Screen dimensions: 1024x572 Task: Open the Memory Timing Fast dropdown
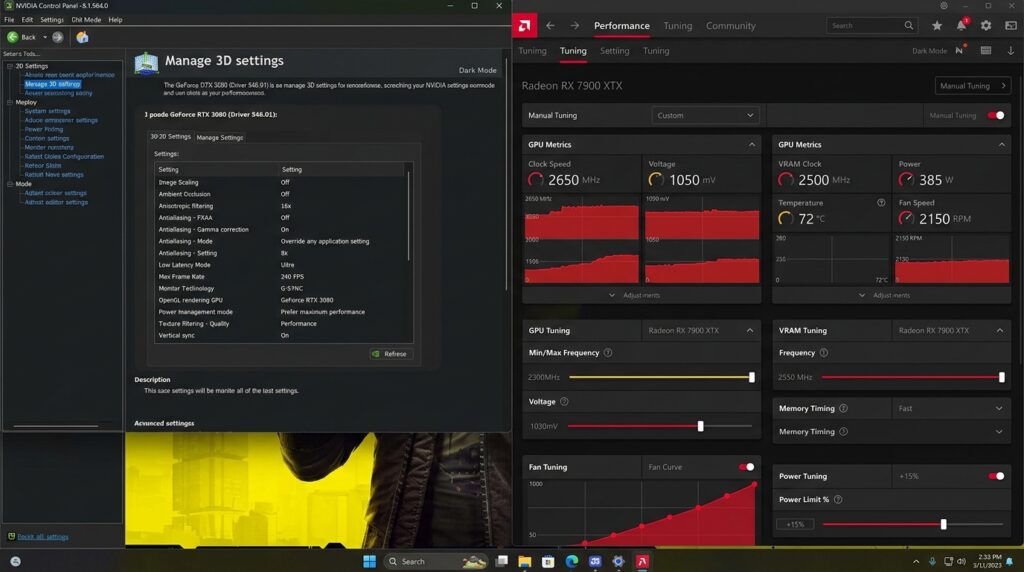[x=950, y=408]
